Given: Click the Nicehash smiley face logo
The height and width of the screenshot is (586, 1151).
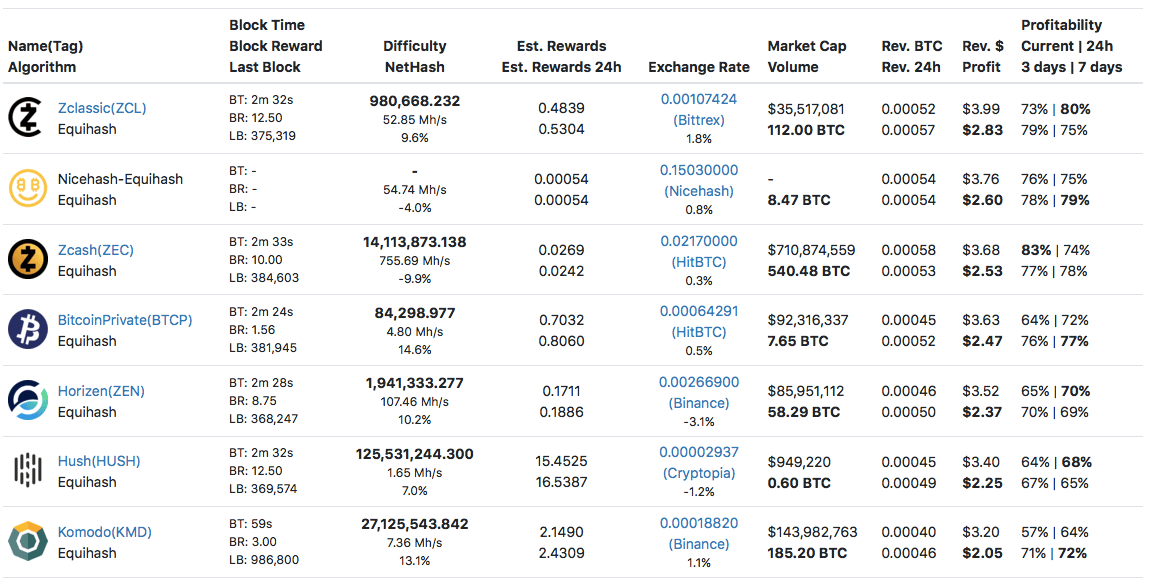Looking at the screenshot, I should pos(27,189).
